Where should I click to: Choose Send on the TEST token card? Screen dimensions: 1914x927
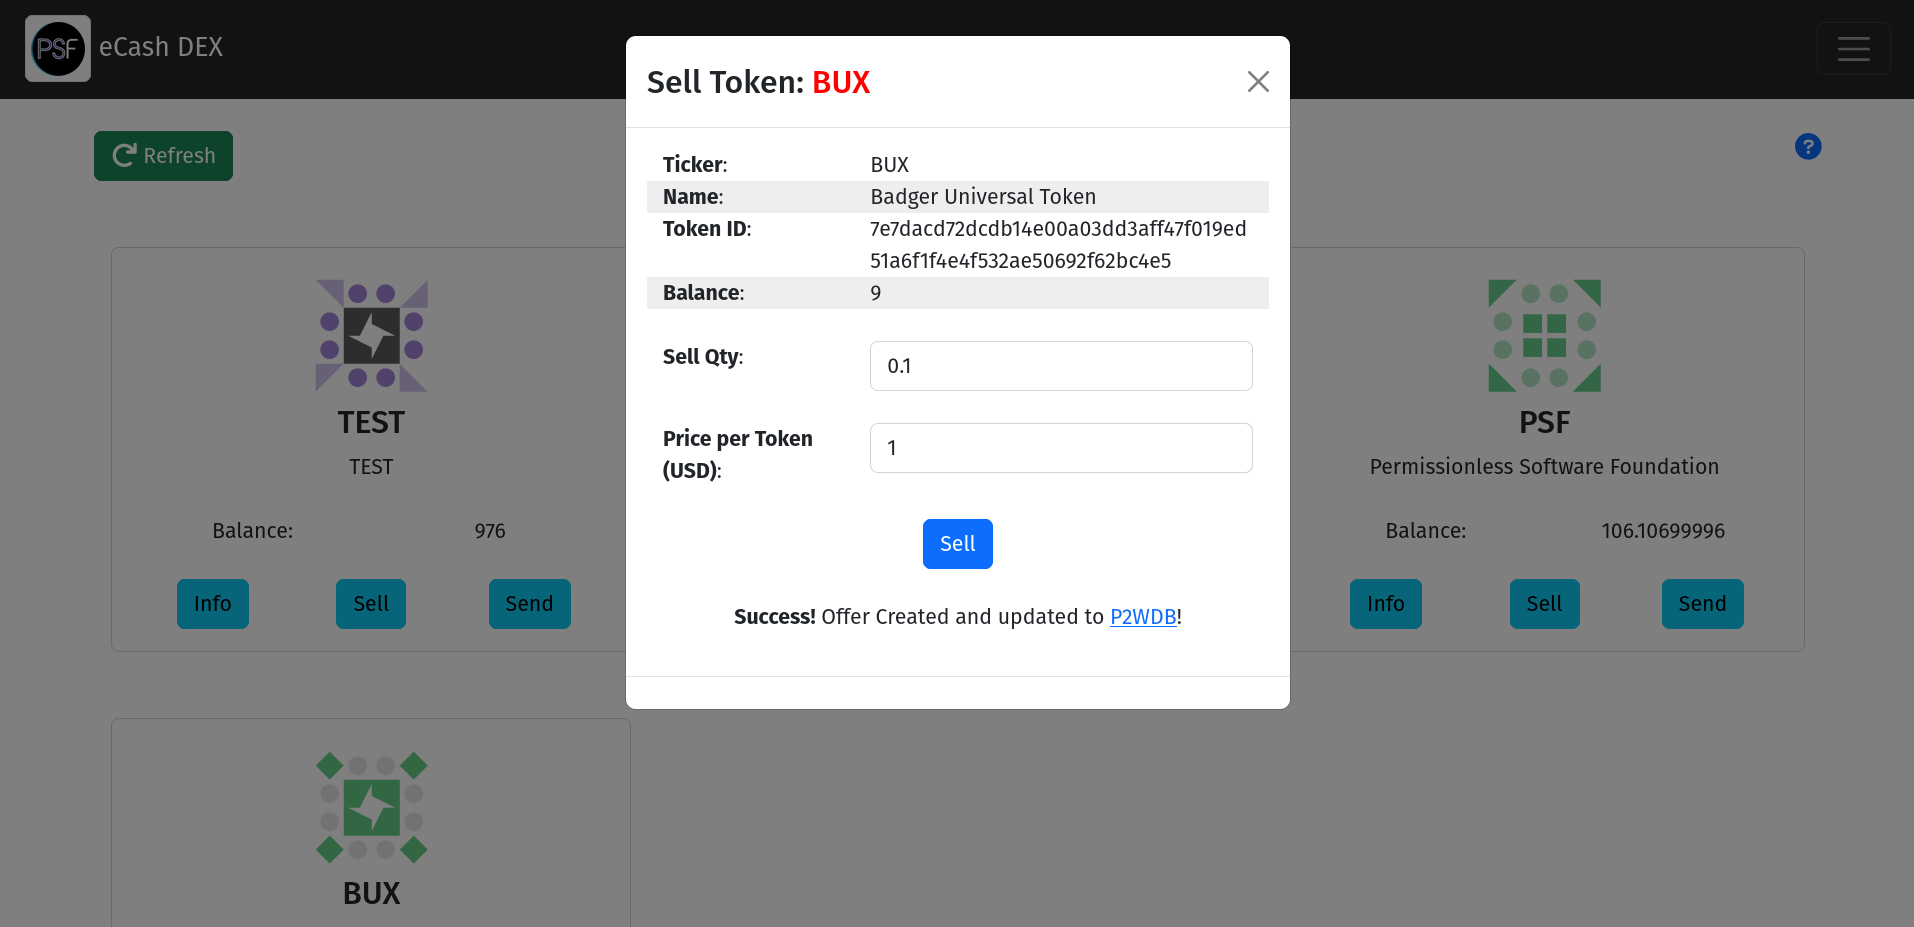coord(529,603)
